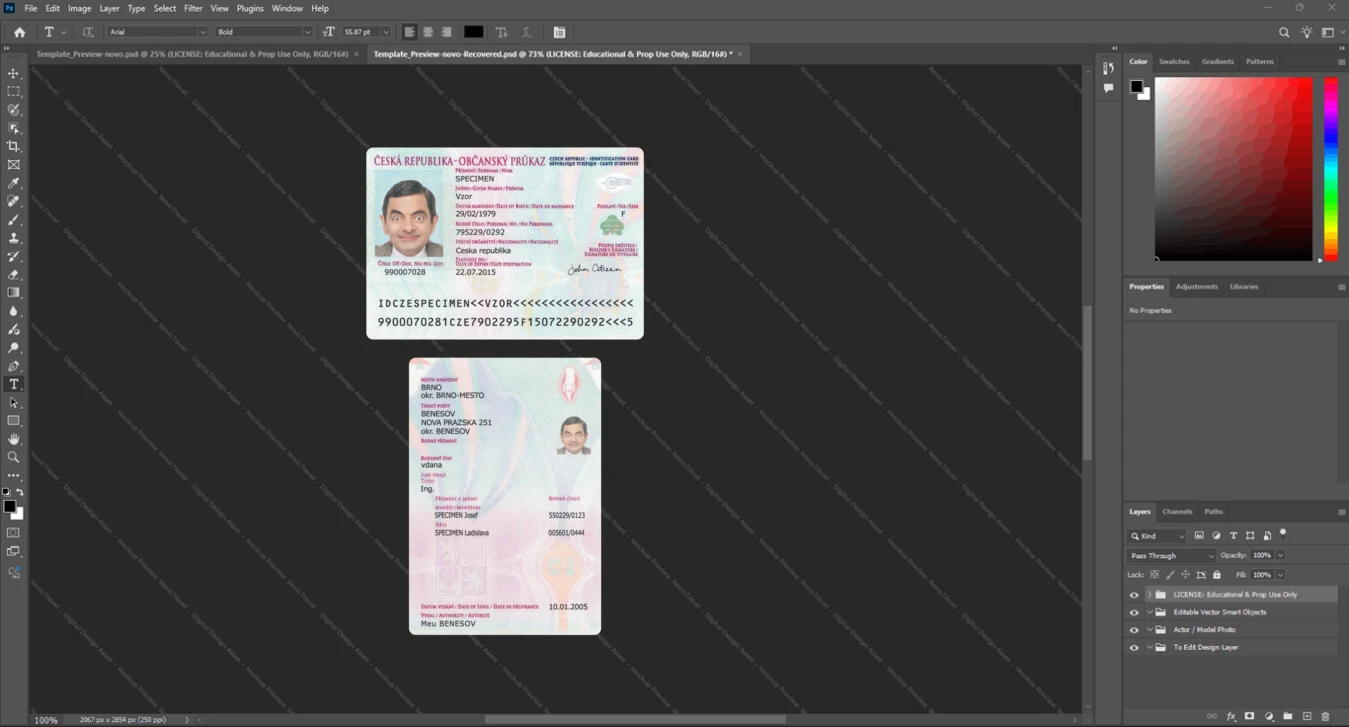
Task: Switch to the Channels tab
Action: pyautogui.click(x=1177, y=511)
